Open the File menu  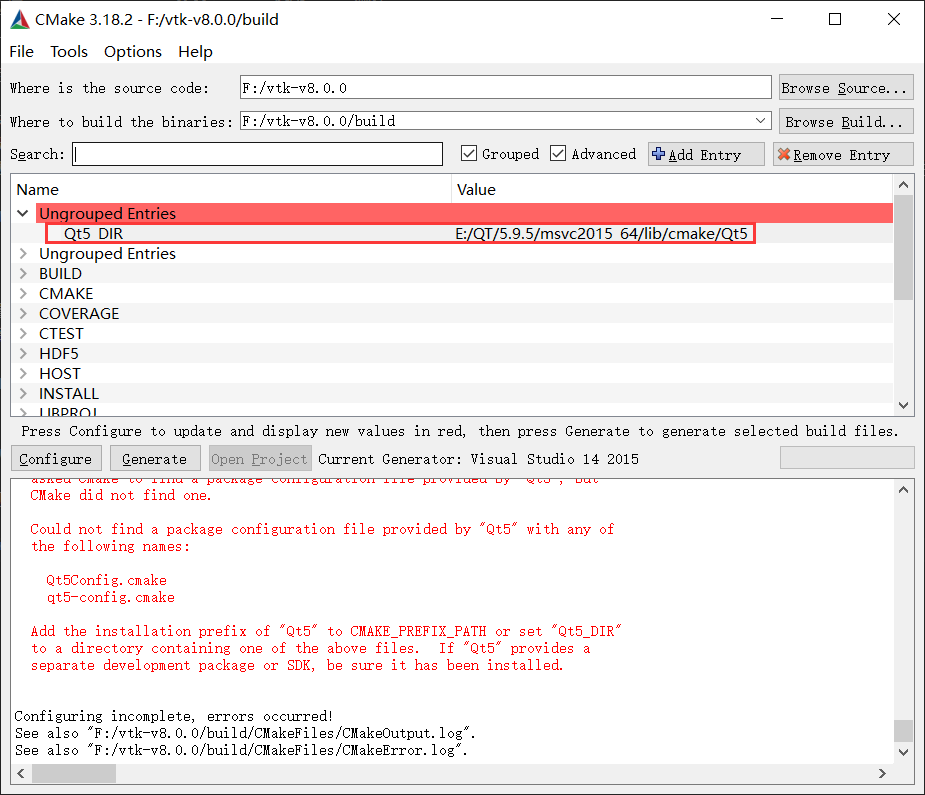(21, 52)
